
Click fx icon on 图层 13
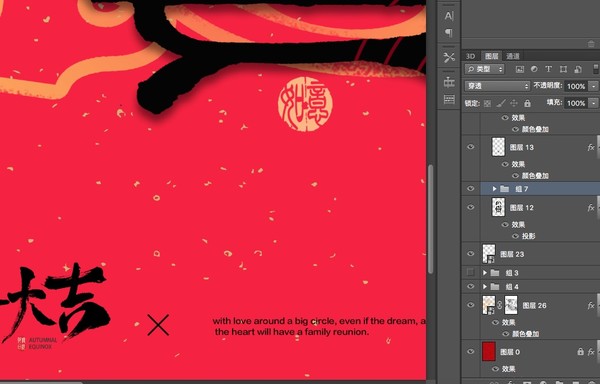tap(591, 147)
